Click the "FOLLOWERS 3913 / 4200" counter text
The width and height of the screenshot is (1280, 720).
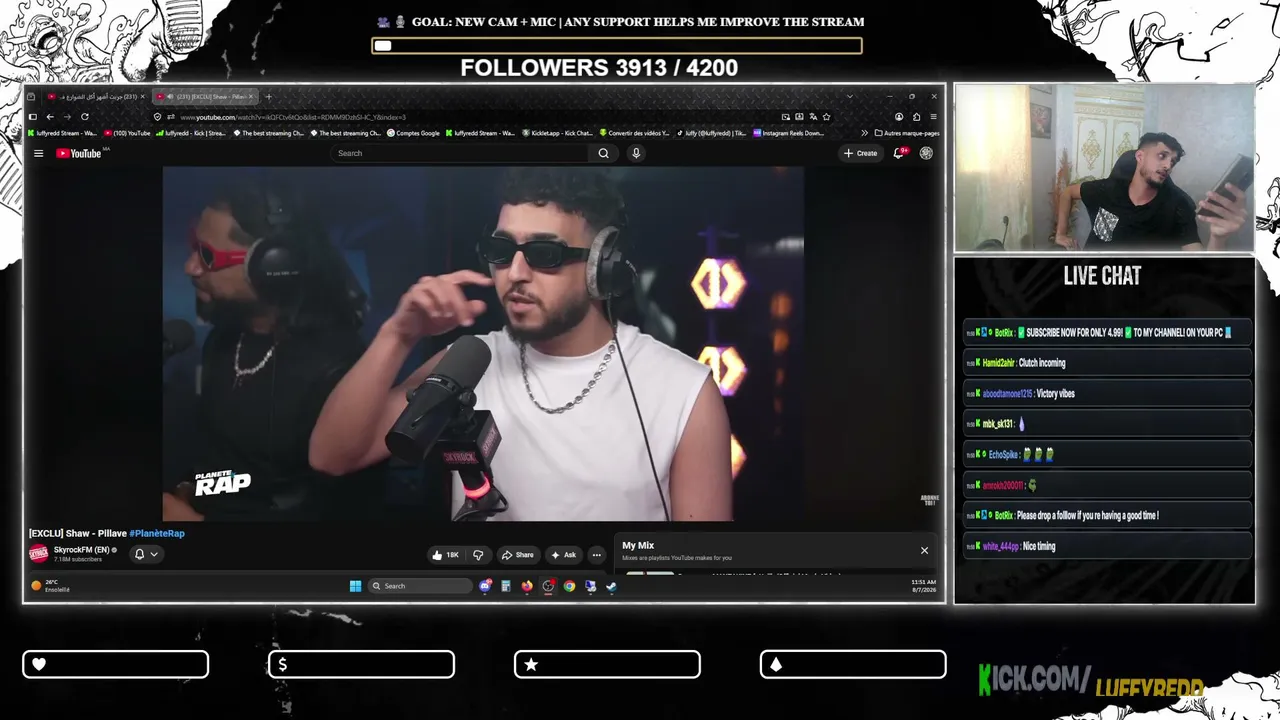(x=599, y=68)
